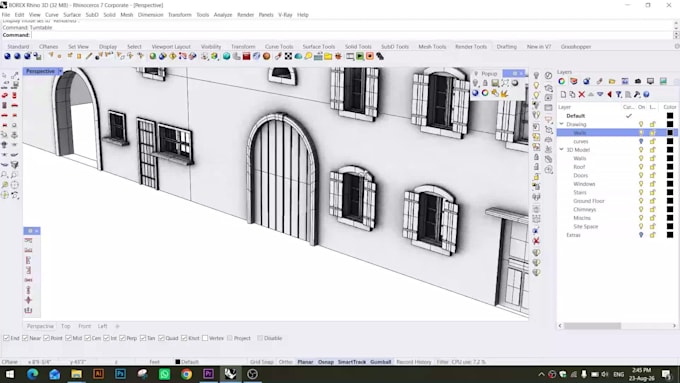This screenshot has height=383, width=680.
Task: Collapse the 3D Model layer group
Action: 562,150
